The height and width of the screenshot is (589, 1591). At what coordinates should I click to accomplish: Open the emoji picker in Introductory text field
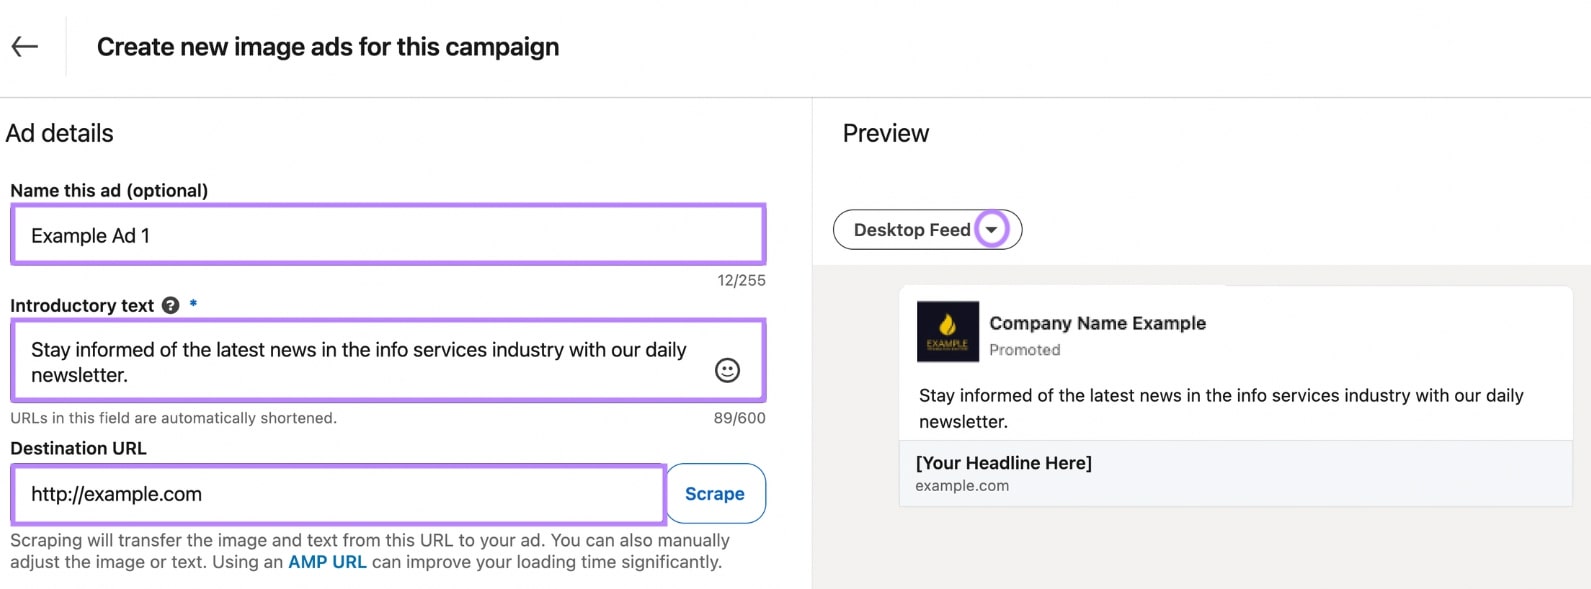(727, 371)
